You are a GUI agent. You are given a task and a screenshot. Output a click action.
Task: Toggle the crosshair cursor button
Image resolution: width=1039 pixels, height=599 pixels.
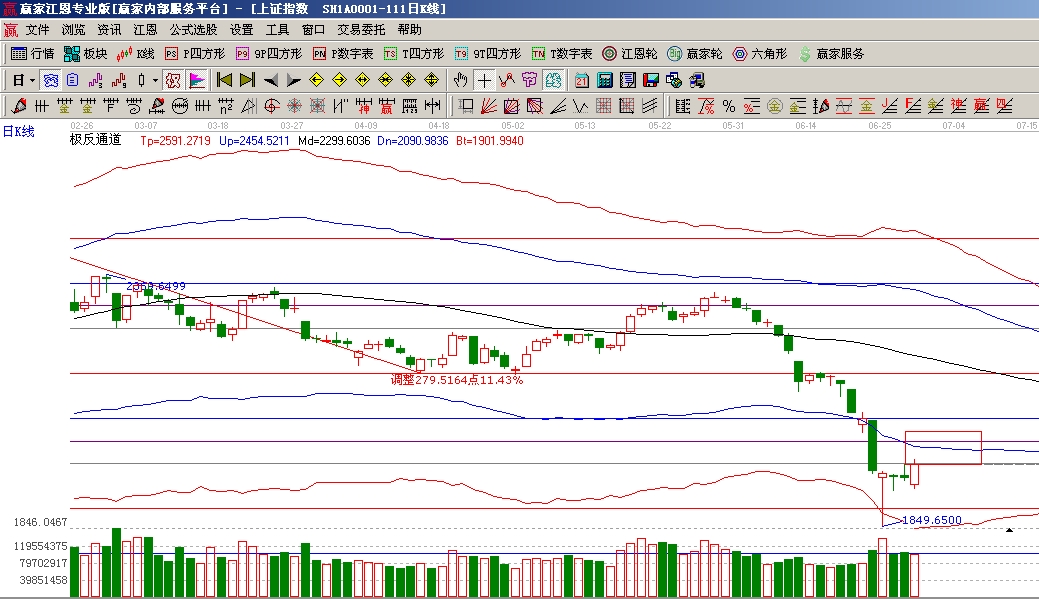coord(484,80)
